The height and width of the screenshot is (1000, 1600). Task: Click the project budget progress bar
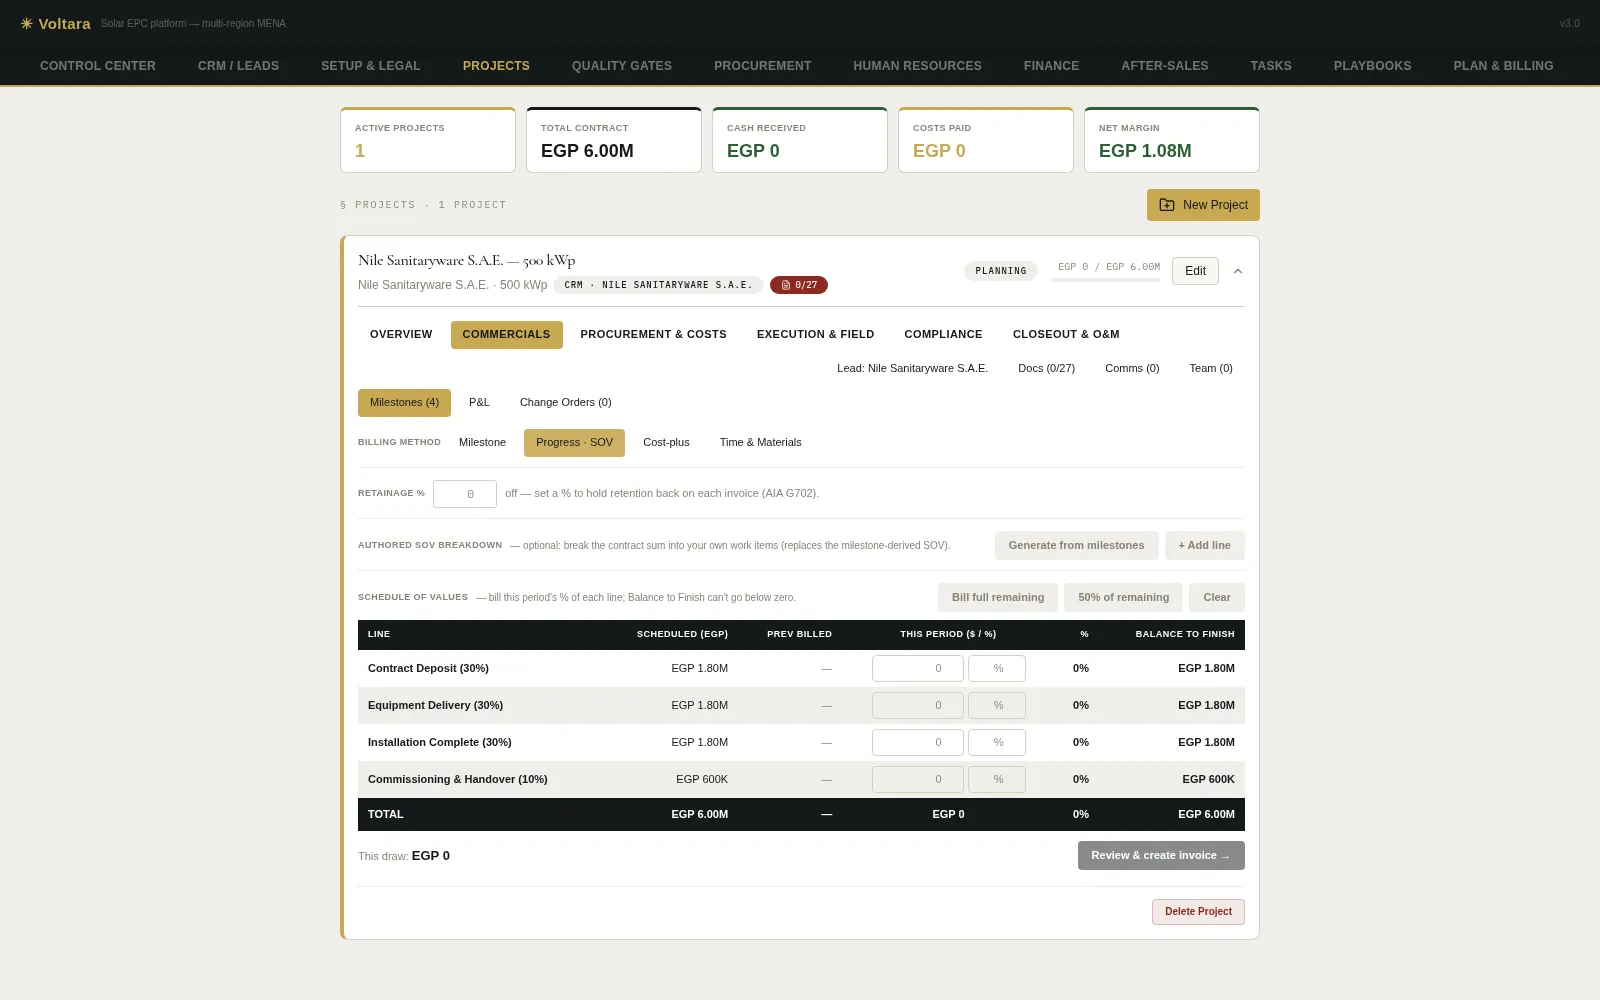[1105, 281]
